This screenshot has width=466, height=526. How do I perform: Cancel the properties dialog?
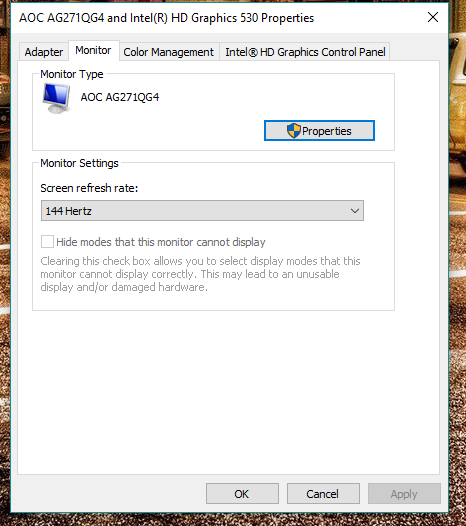click(x=323, y=493)
